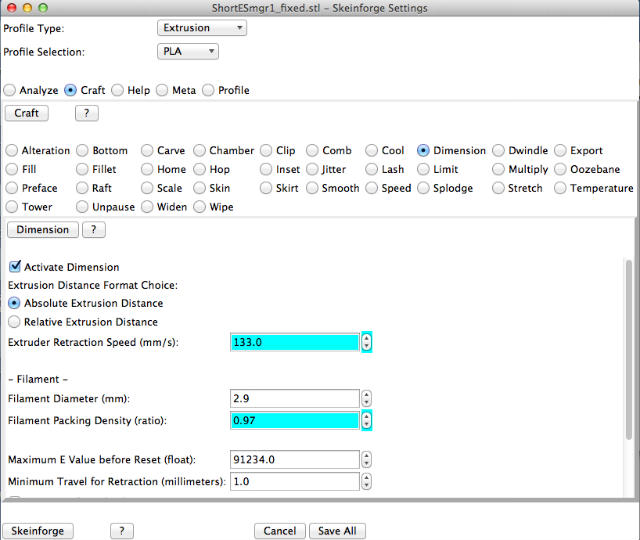
Task: Select the Tower plugin radio
Action: 12,207
